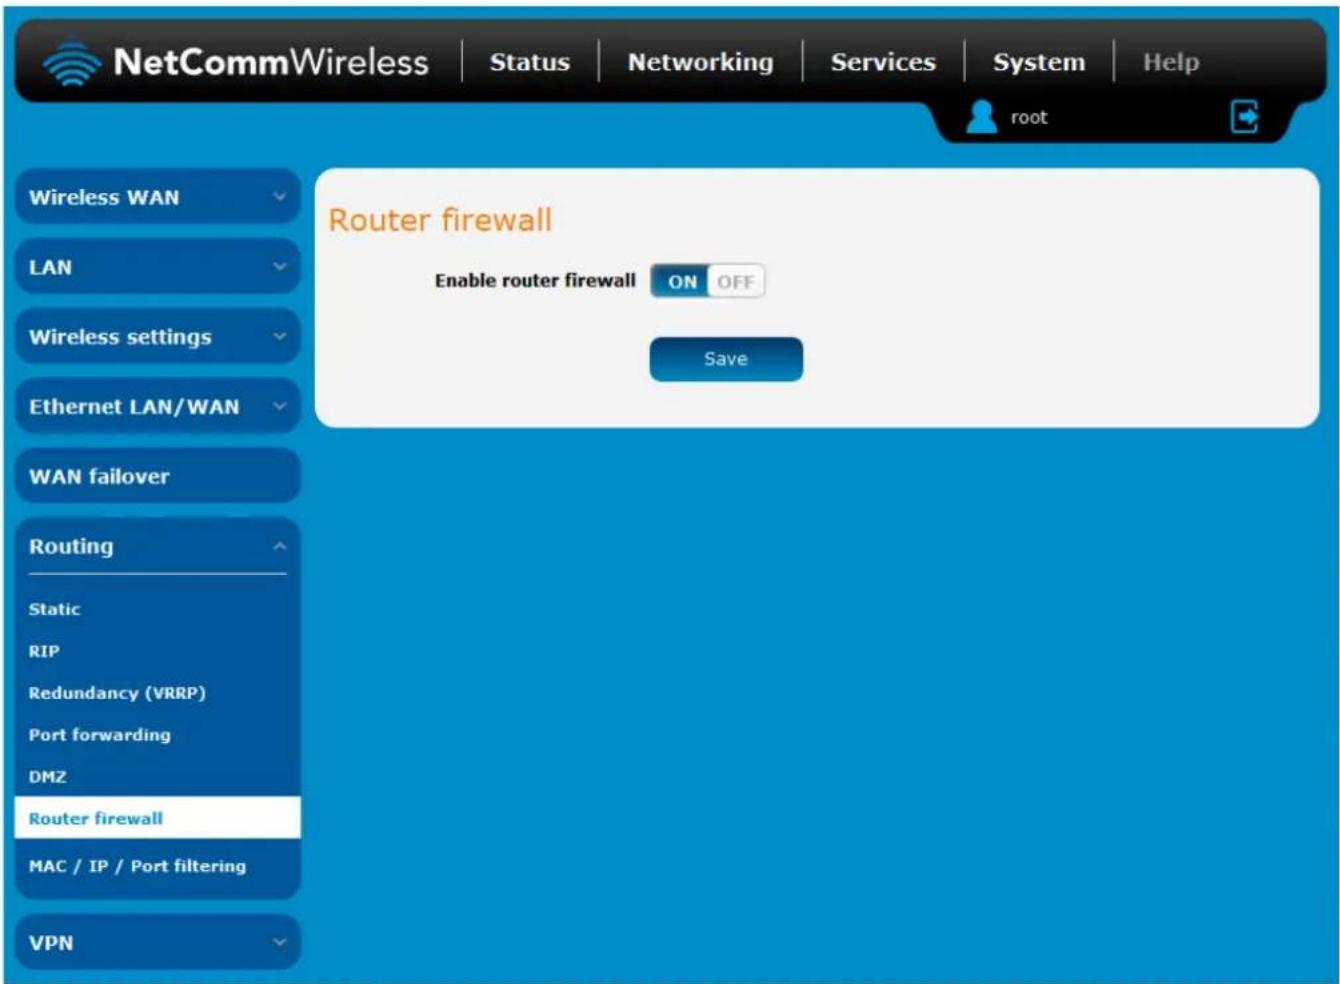
Task: Click the NetComm Wireless logo icon
Action: [72, 61]
